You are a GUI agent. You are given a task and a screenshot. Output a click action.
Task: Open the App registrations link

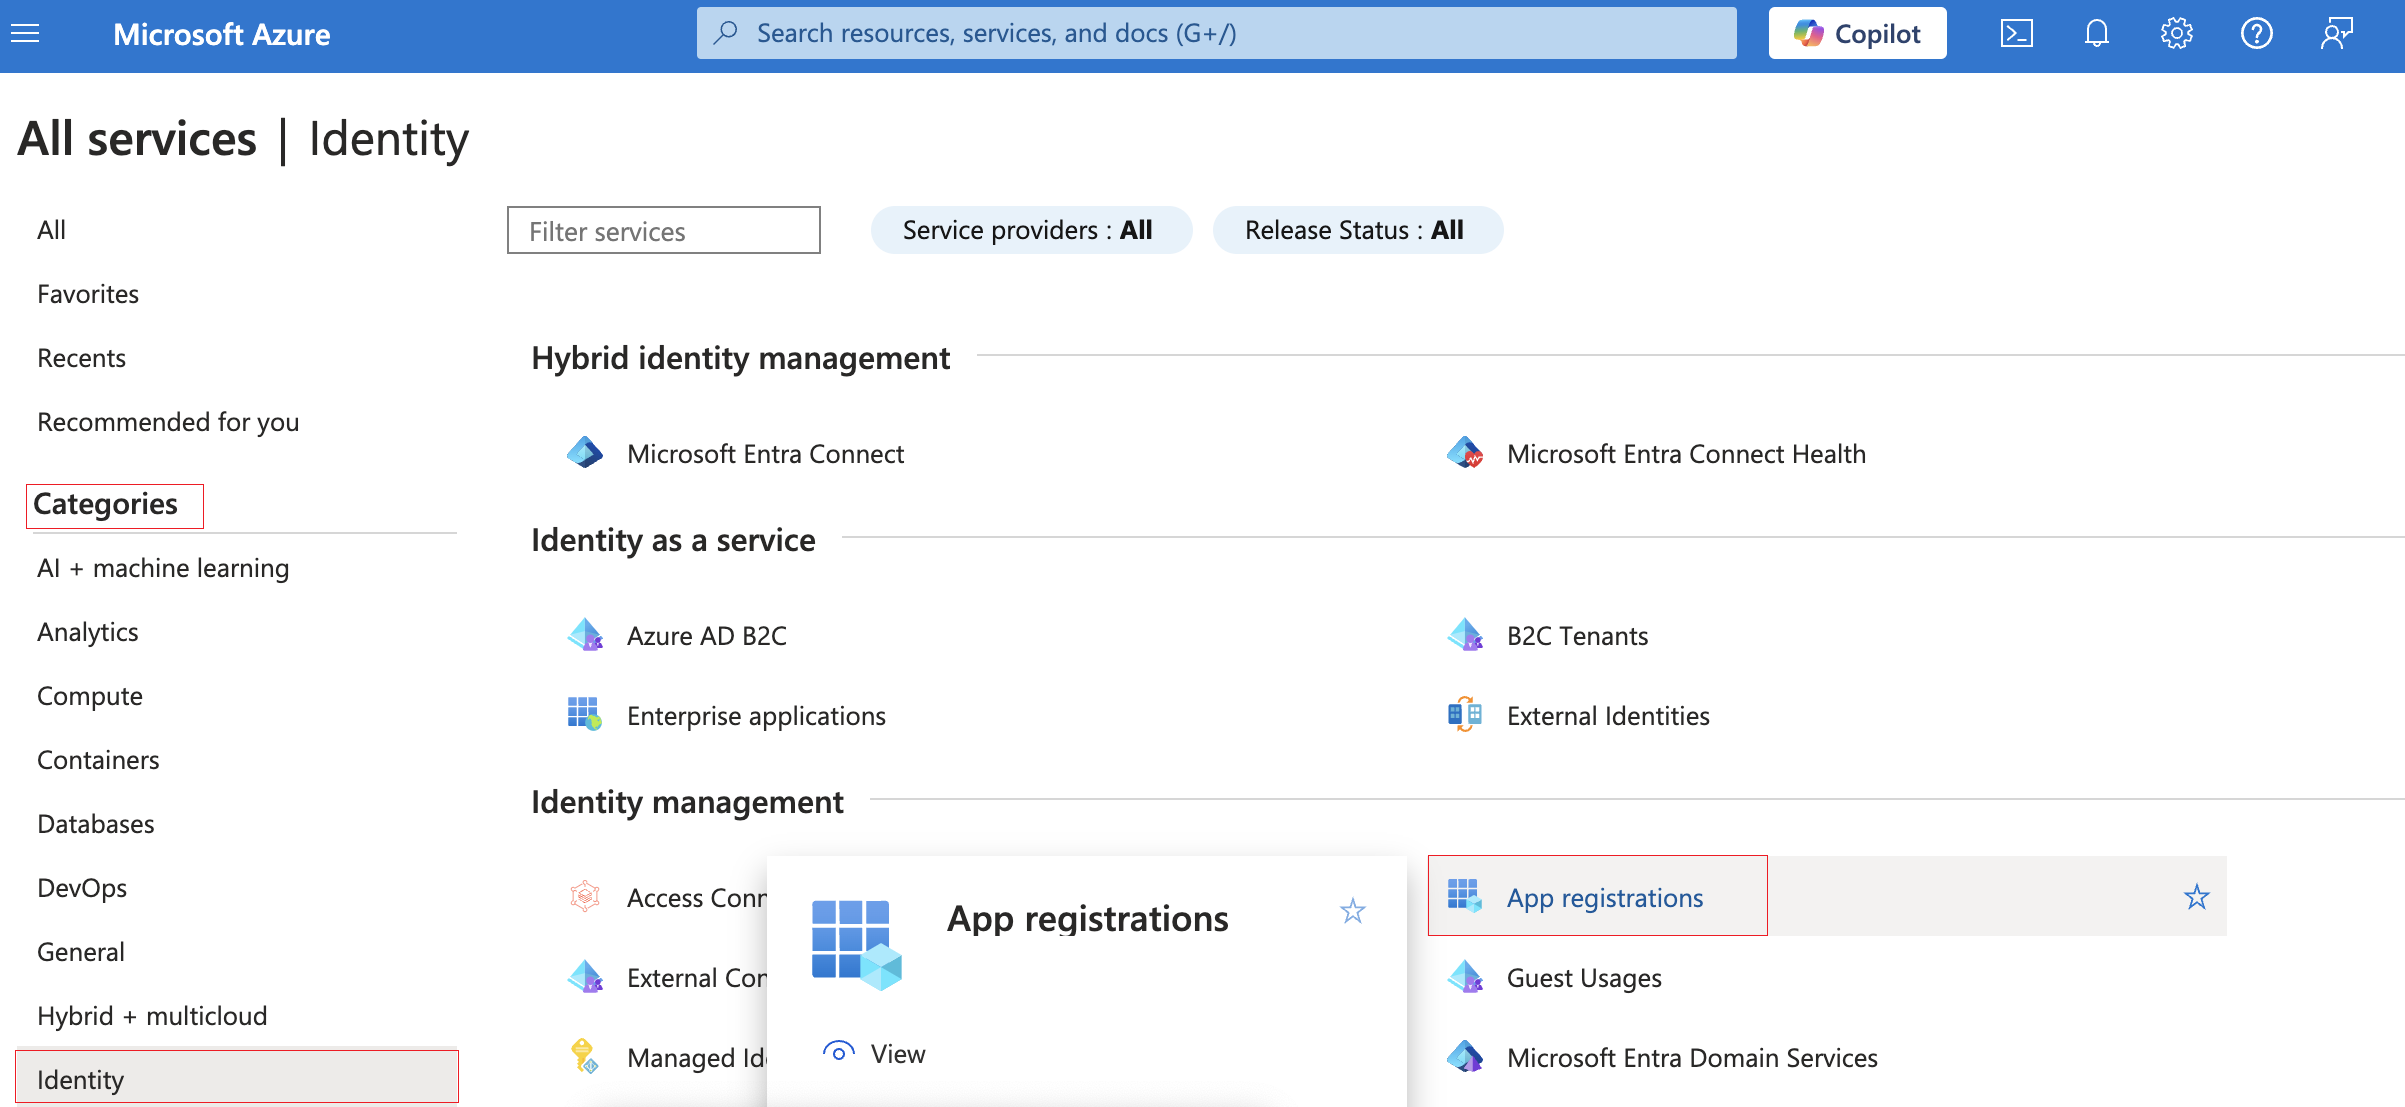(1604, 897)
